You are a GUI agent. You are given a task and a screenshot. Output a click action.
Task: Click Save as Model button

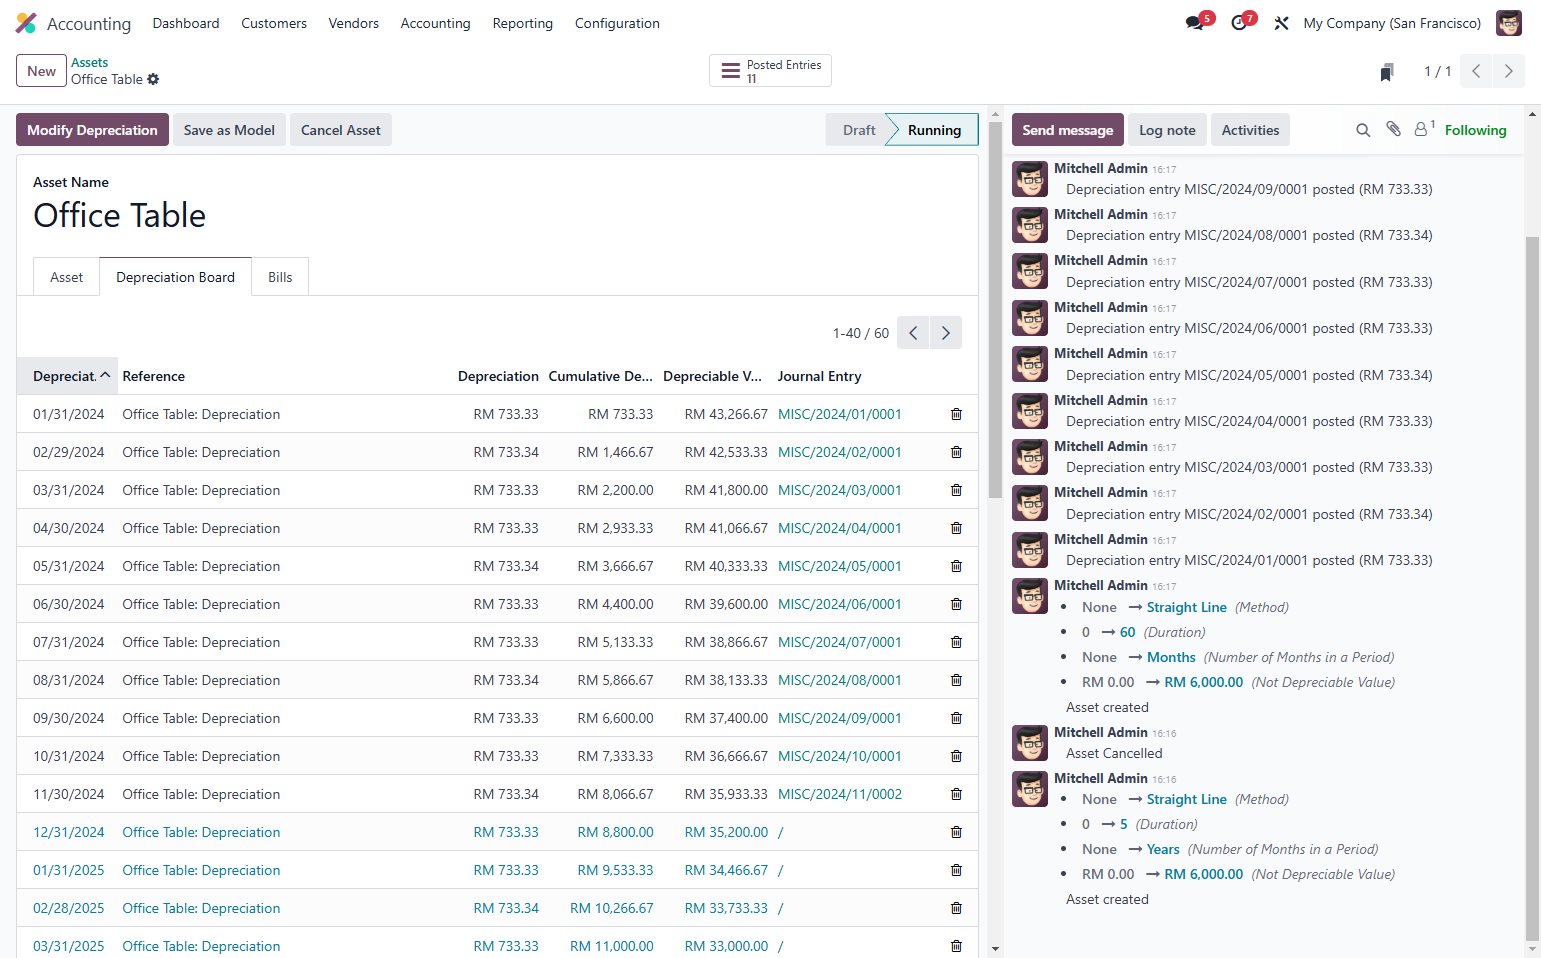point(229,130)
